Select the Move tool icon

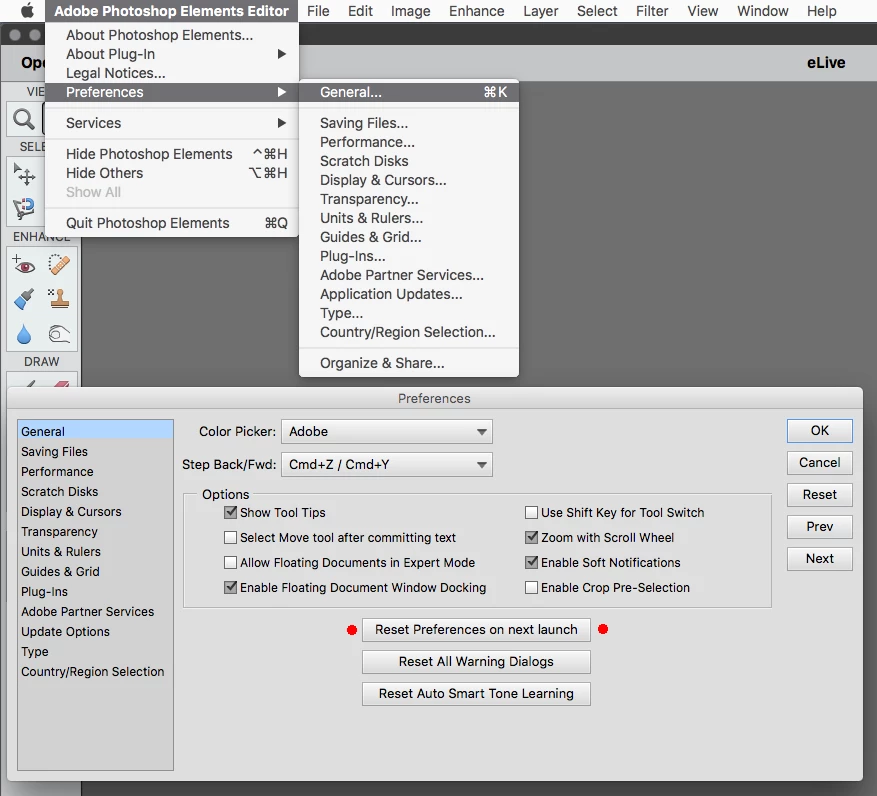point(24,175)
